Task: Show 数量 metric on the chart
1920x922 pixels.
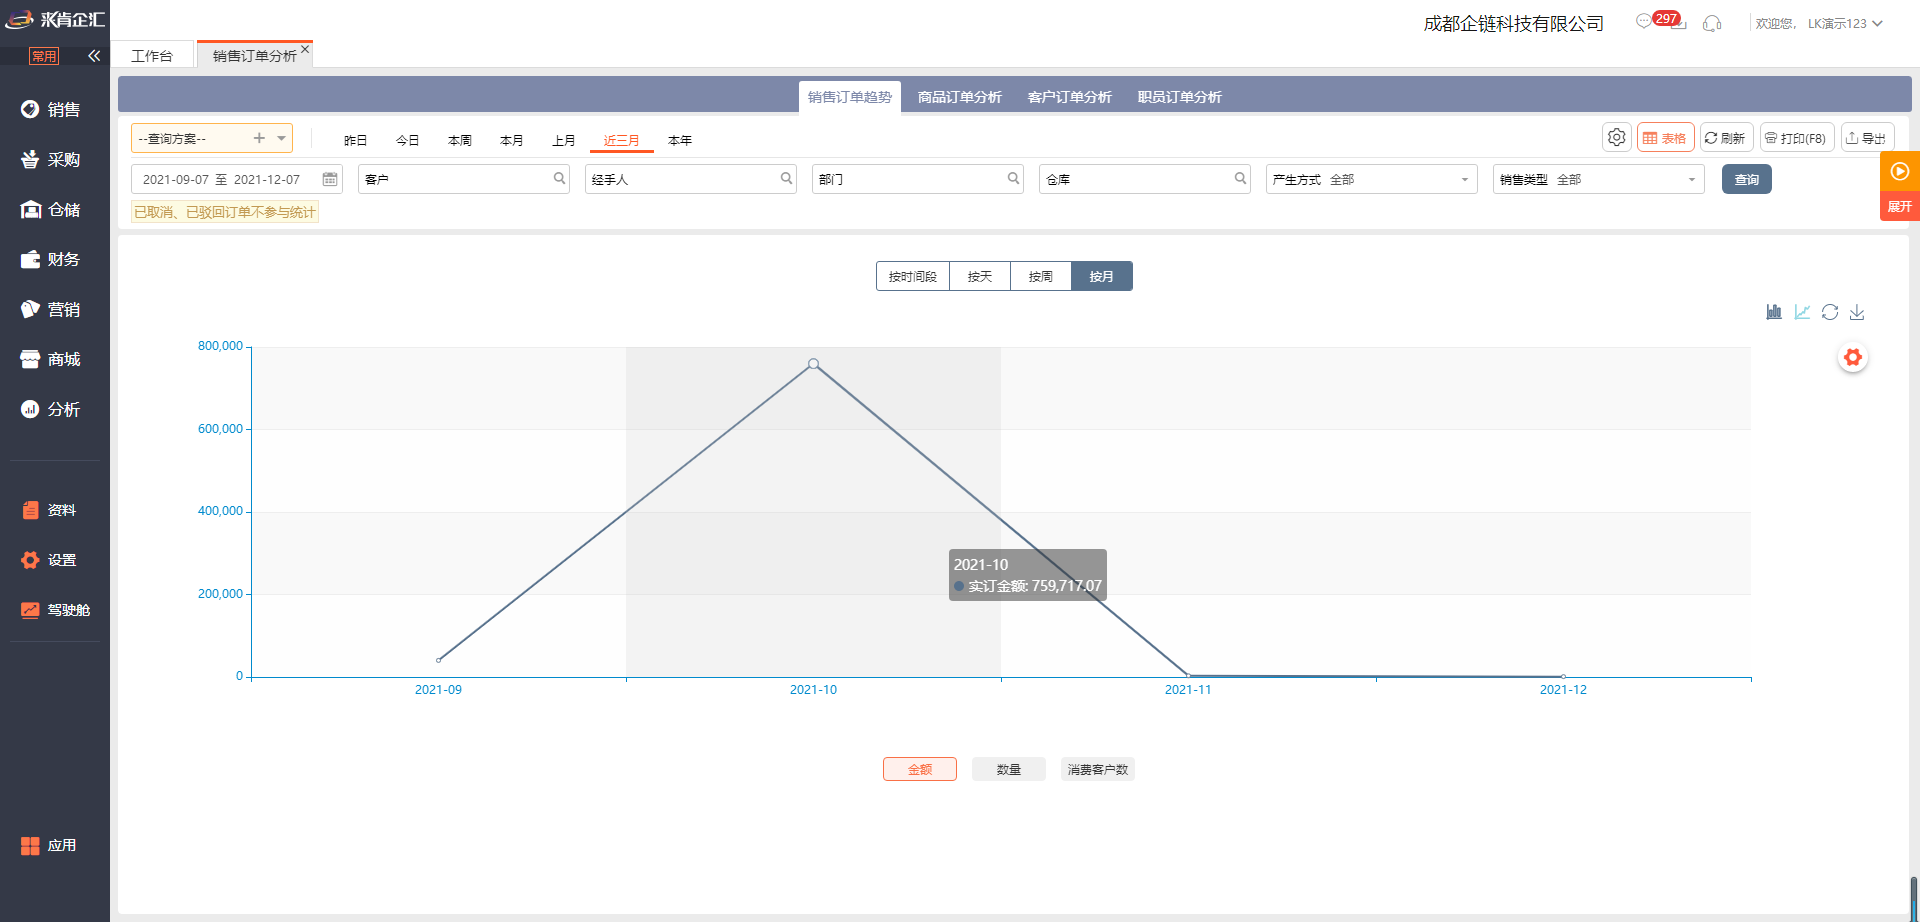Action: point(1008,769)
